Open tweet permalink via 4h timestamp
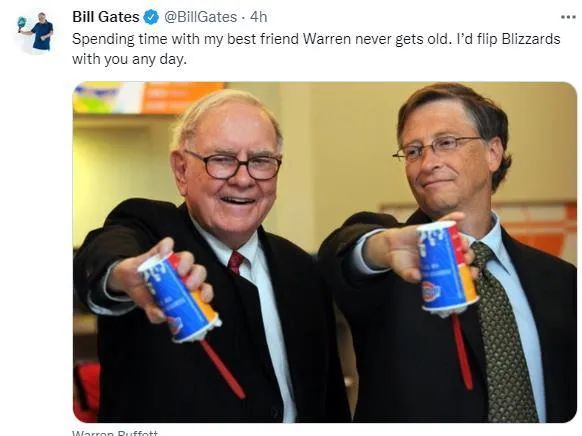The width and height of the screenshot is (582, 436). pyautogui.click(x=258, y=17)
